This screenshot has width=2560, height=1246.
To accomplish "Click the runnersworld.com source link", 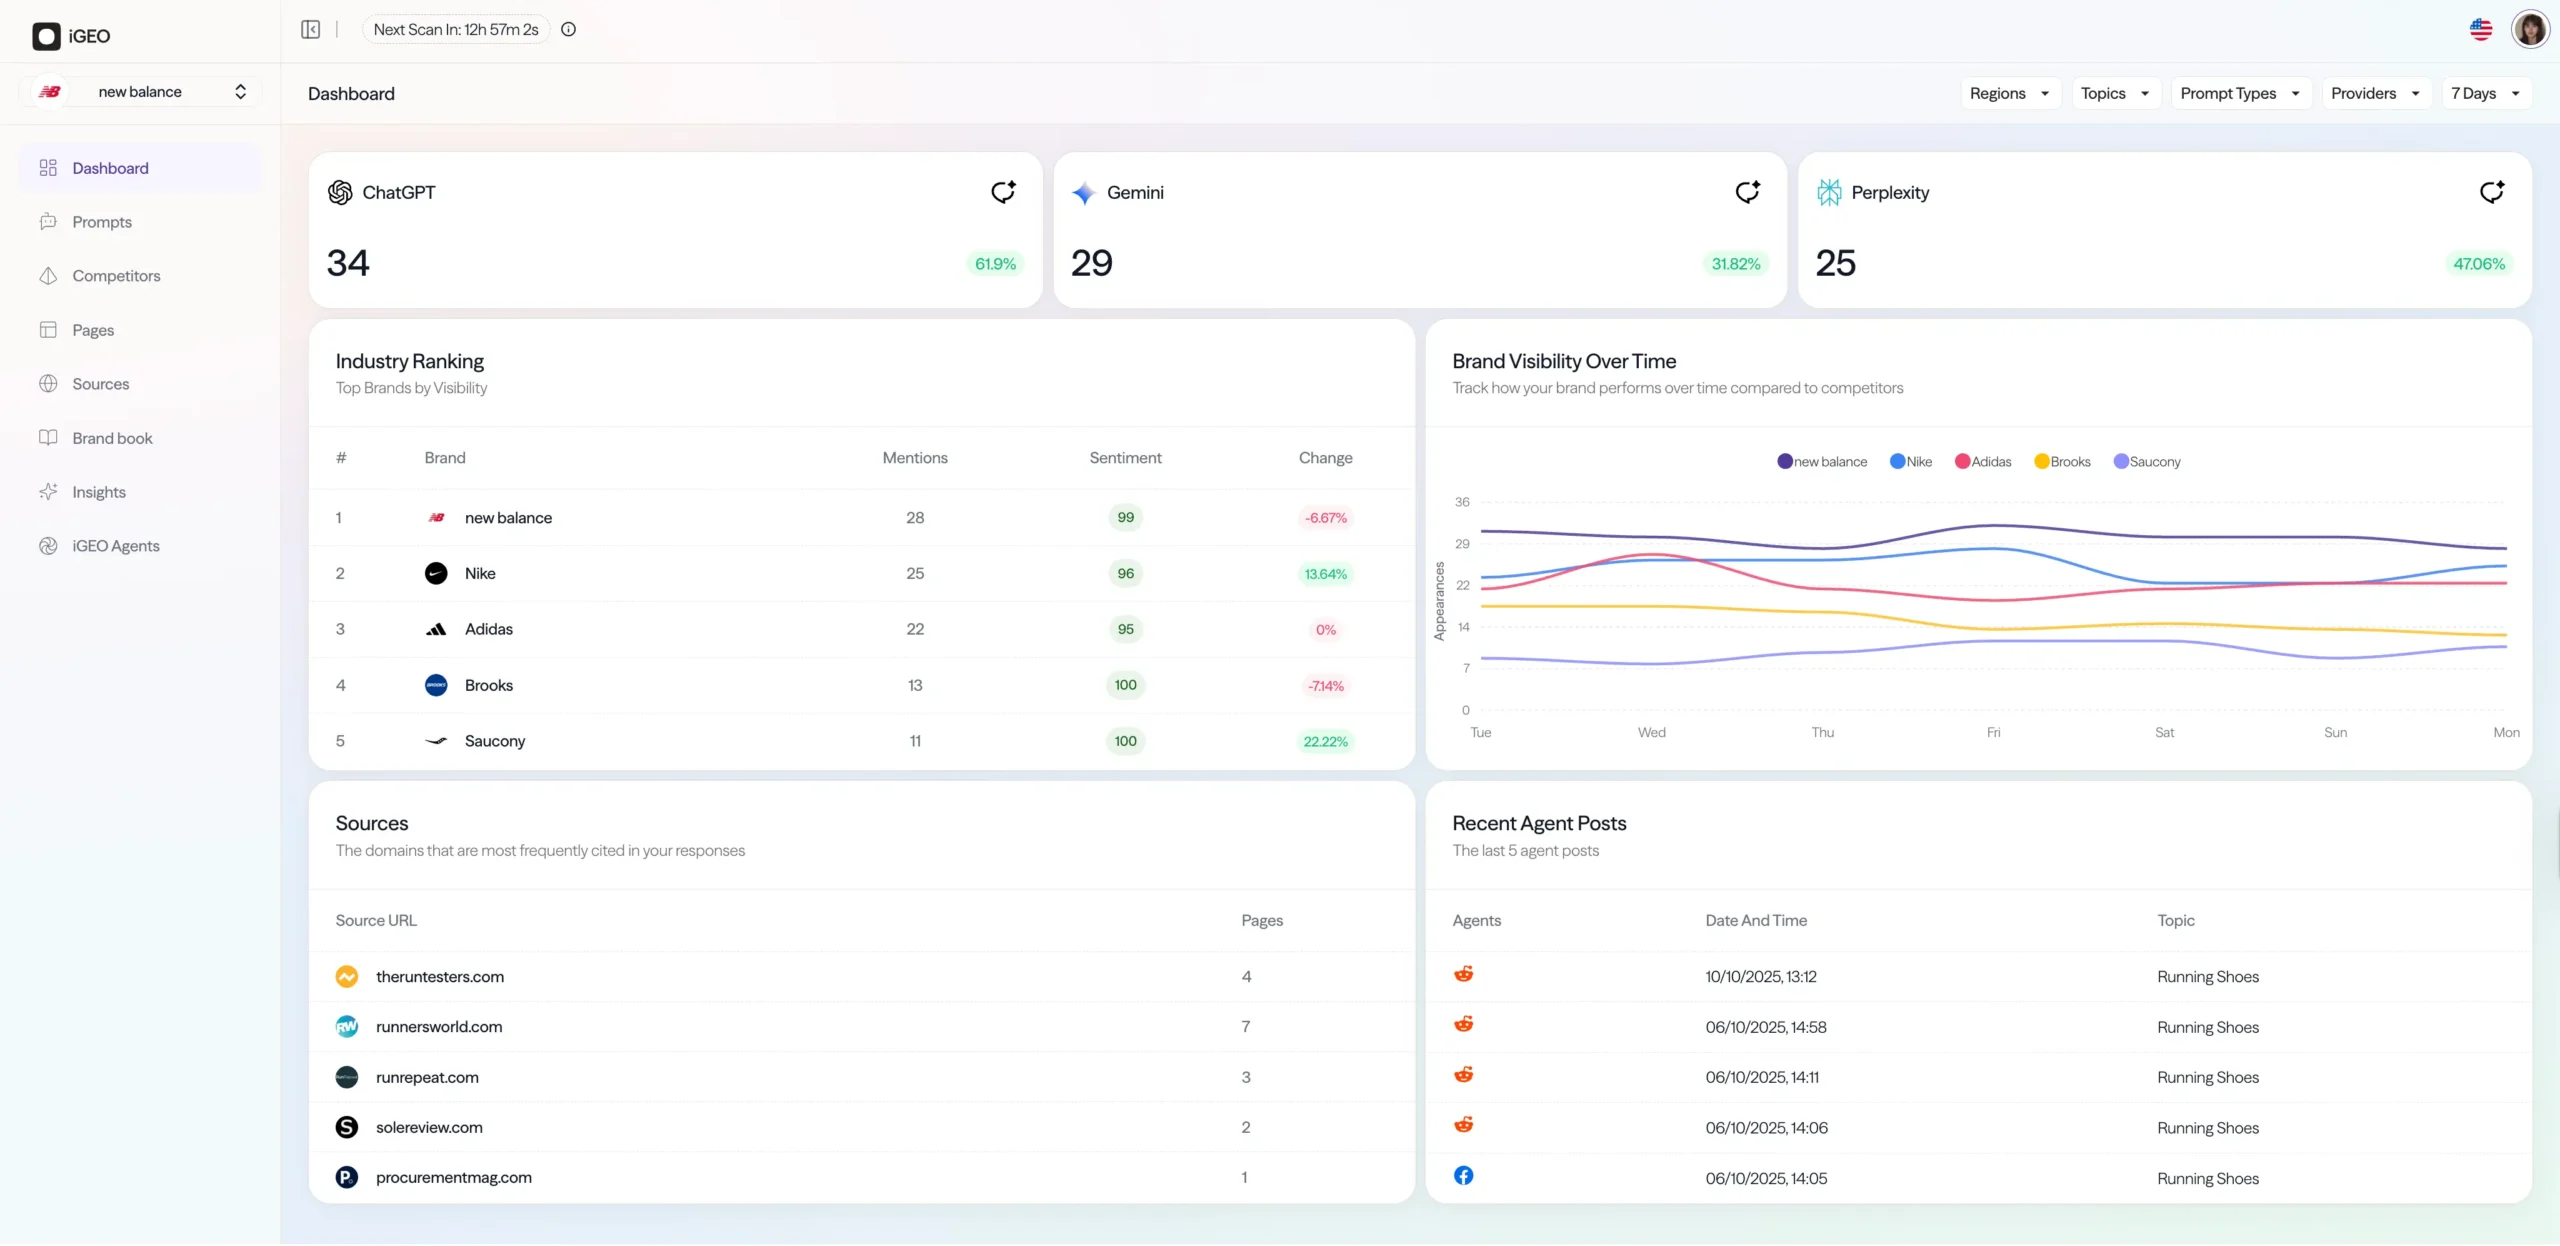I will tap(439, 1027).
